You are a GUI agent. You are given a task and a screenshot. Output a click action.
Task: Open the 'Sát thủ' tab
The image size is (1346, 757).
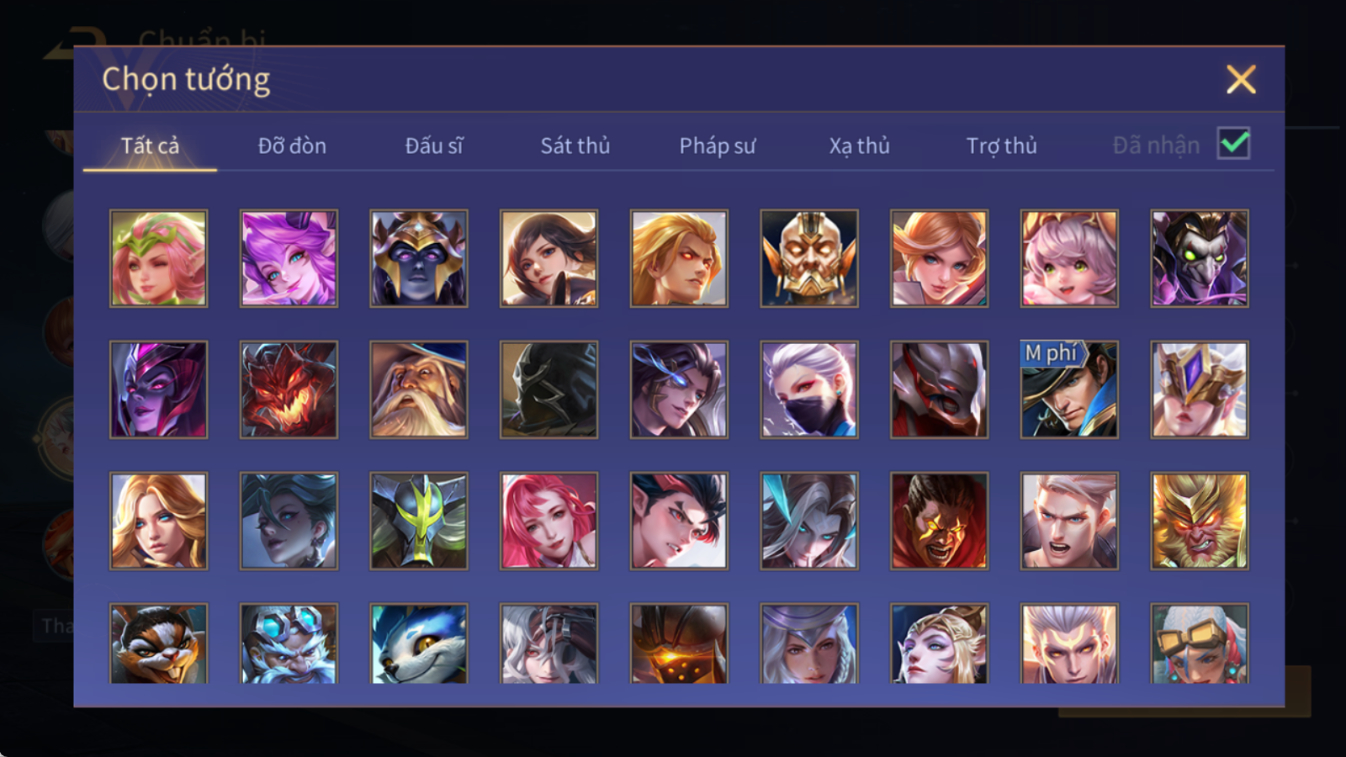pos(575,146)
